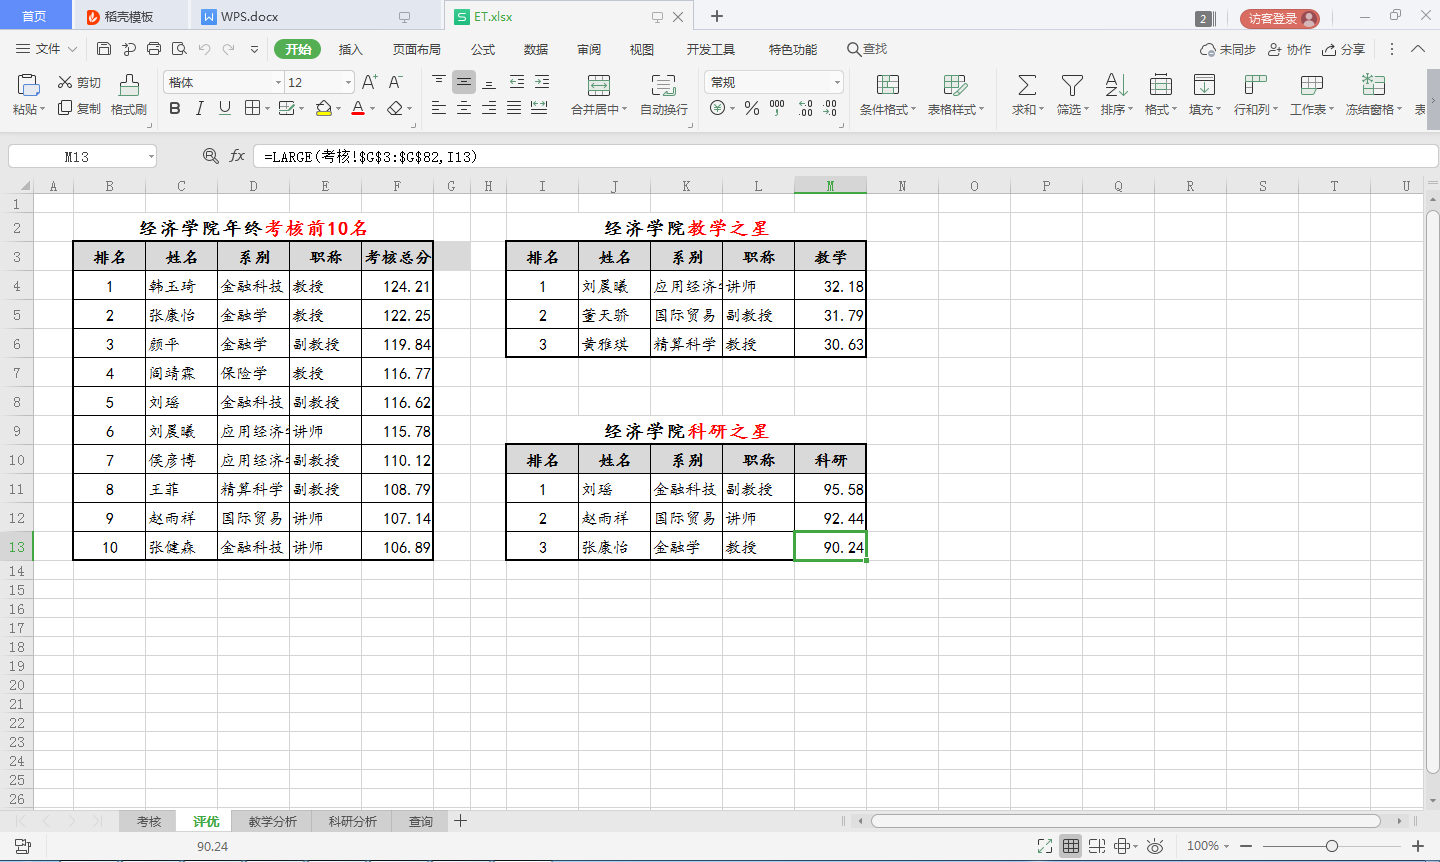1440x862 pixels.
Task: Switch to the 考核 sheet tab
Action: (149, 821)
